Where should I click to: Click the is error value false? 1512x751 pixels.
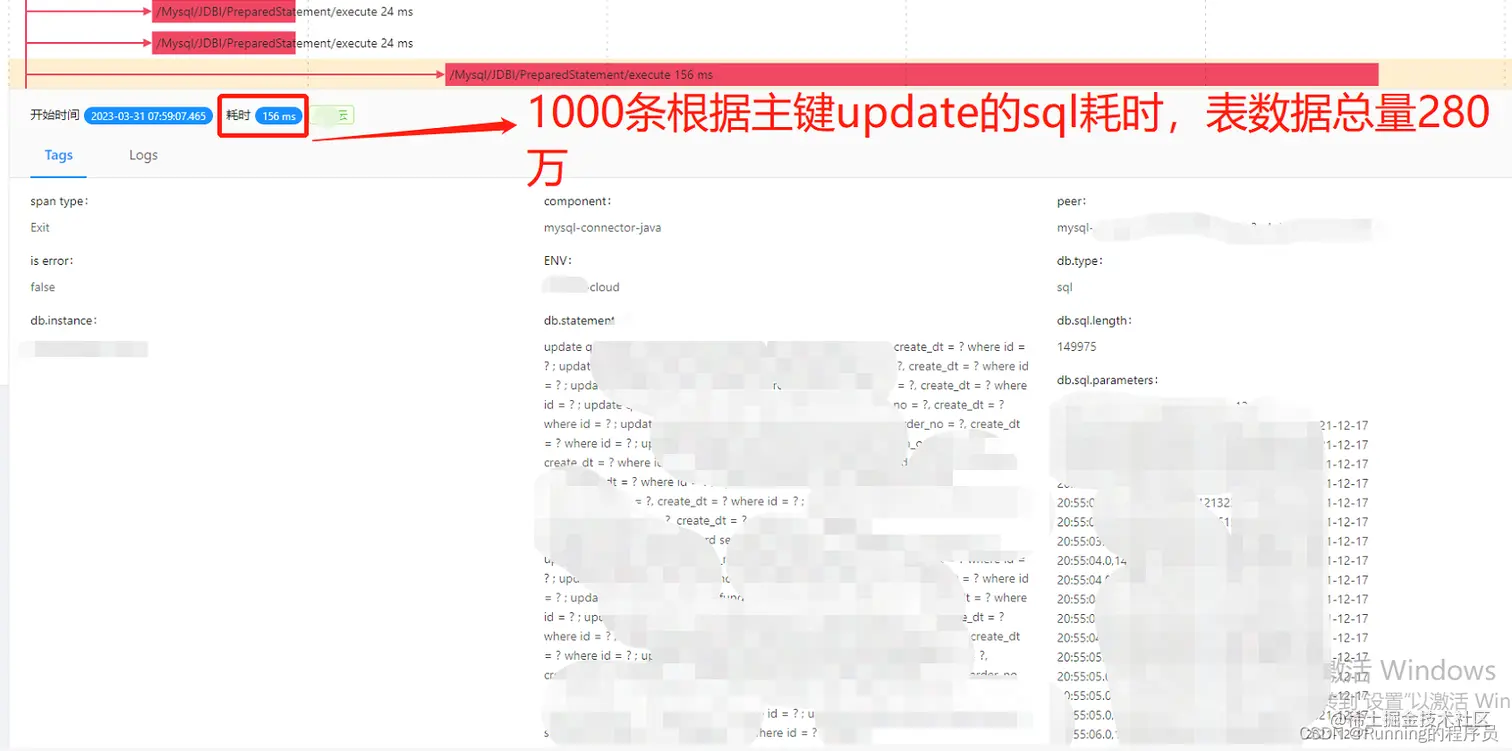(x=42, y=287)
